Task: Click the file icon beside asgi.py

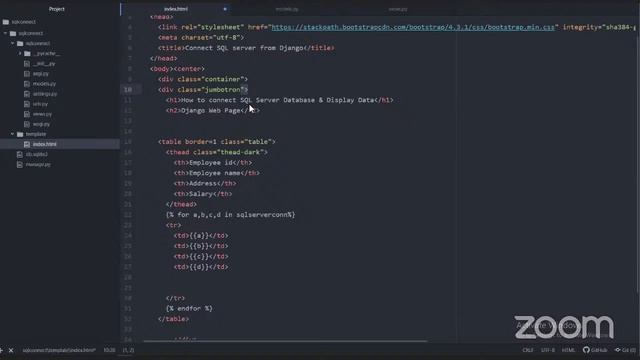Action: click(27, 74)
